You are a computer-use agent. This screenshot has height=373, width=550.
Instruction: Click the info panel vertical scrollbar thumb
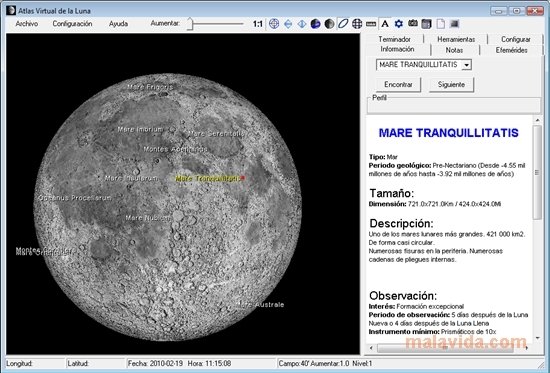(537, 172)
